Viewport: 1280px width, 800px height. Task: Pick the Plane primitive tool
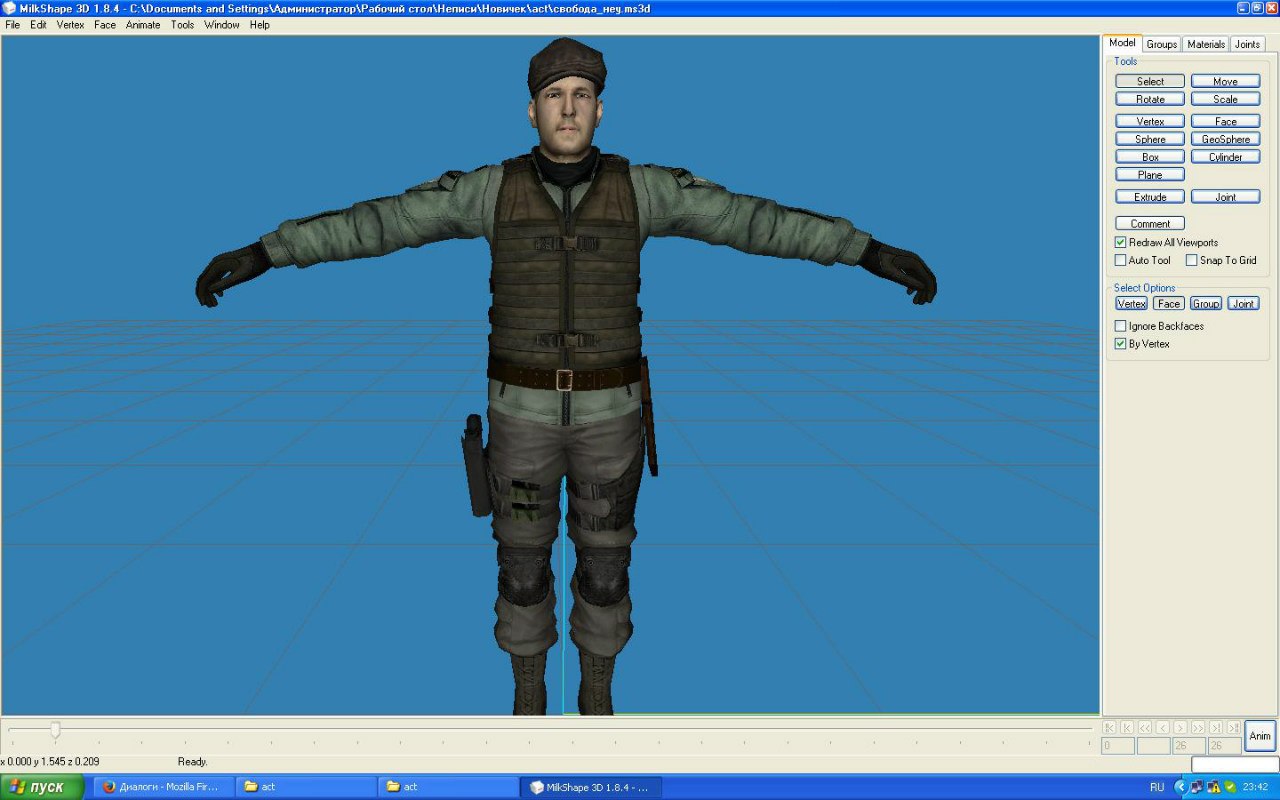pyautogui.click(x=1150, y=175)
